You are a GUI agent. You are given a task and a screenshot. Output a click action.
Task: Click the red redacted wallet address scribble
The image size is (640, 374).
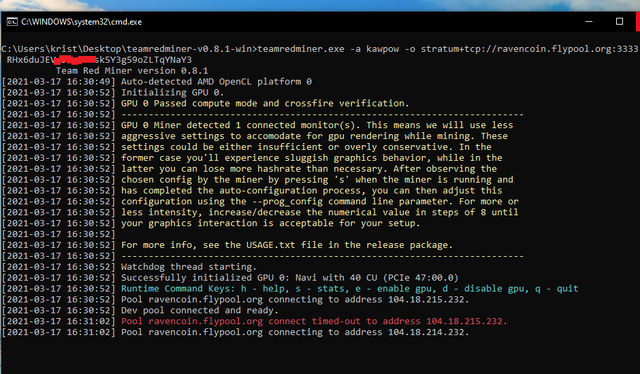pyautogui.click(x=74, y=60)
